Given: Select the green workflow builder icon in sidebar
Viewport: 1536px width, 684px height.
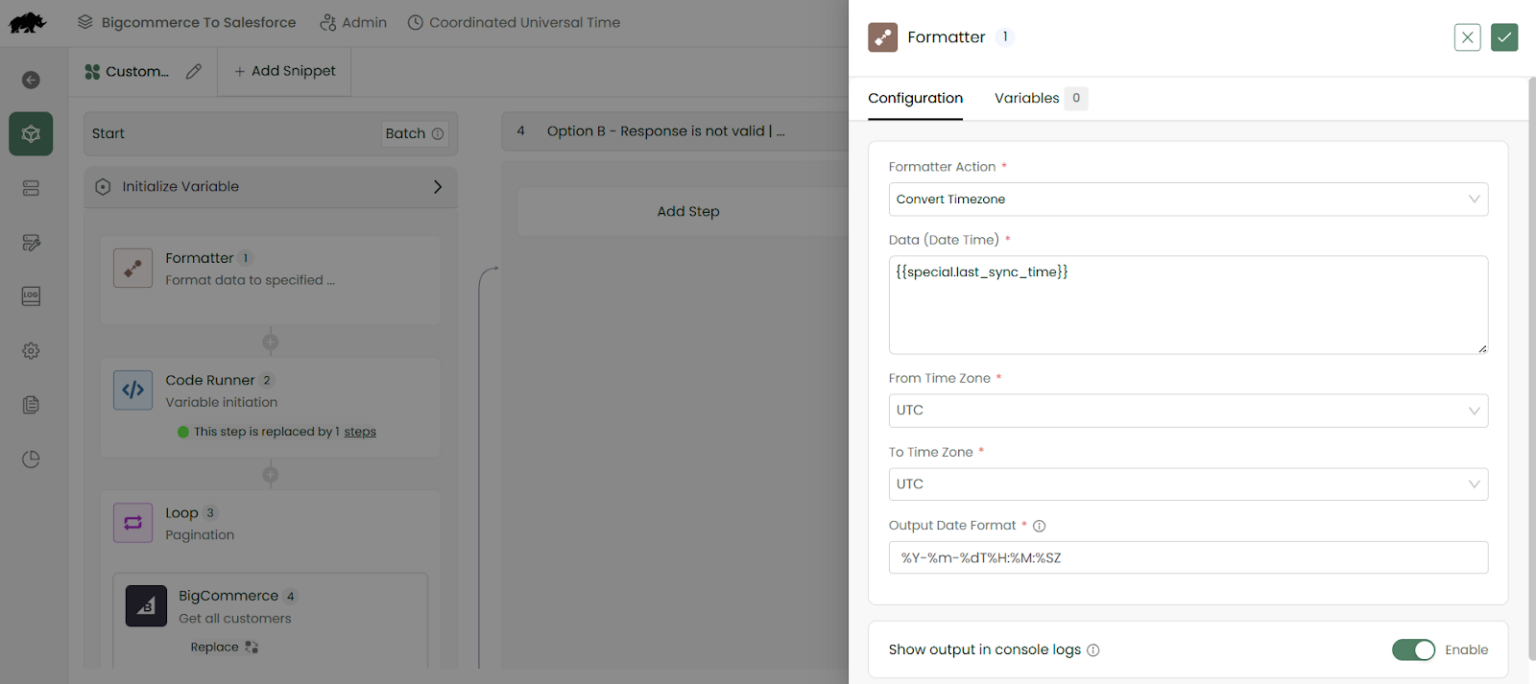Looking at the screenshot, I should pyautogui.click(x=30, y=133).
